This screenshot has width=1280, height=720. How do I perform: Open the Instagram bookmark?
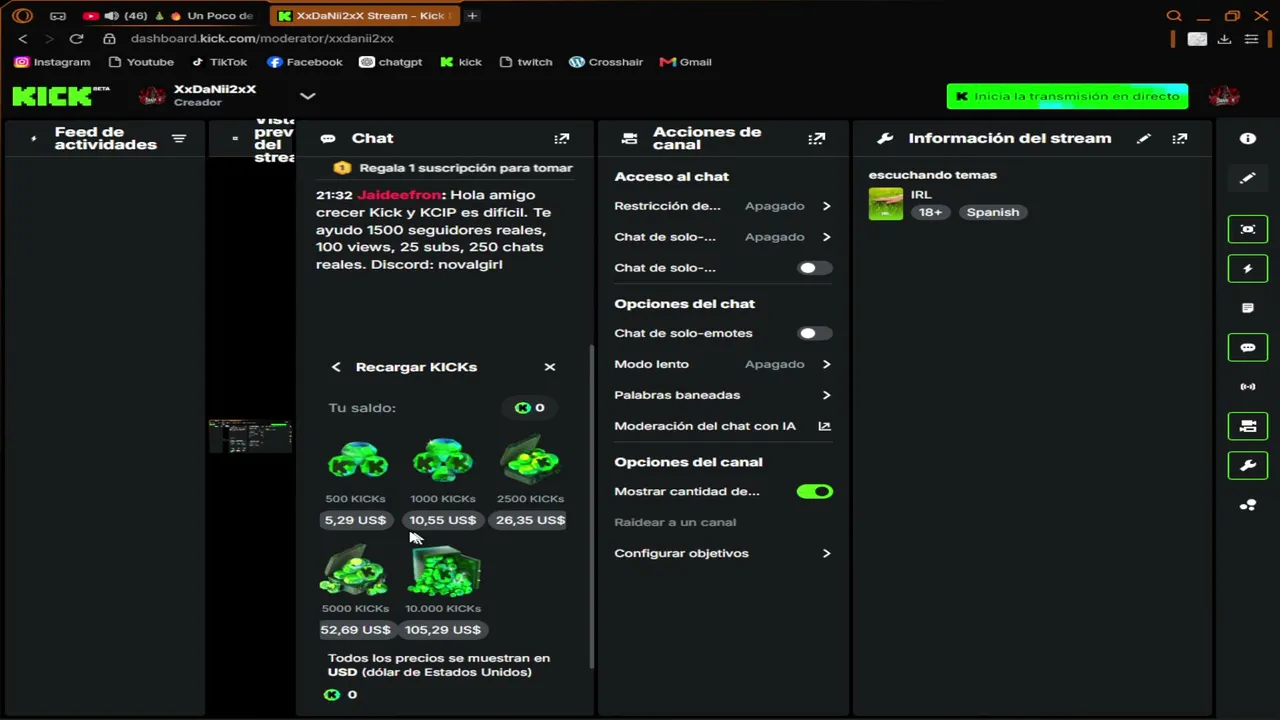tap(53, 62)
